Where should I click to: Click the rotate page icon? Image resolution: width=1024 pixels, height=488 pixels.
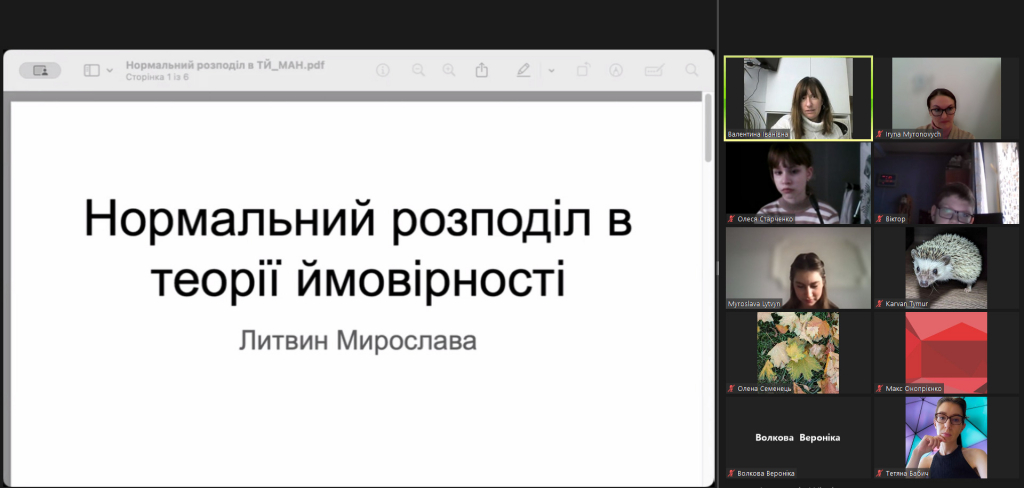[x=583, y=71]
